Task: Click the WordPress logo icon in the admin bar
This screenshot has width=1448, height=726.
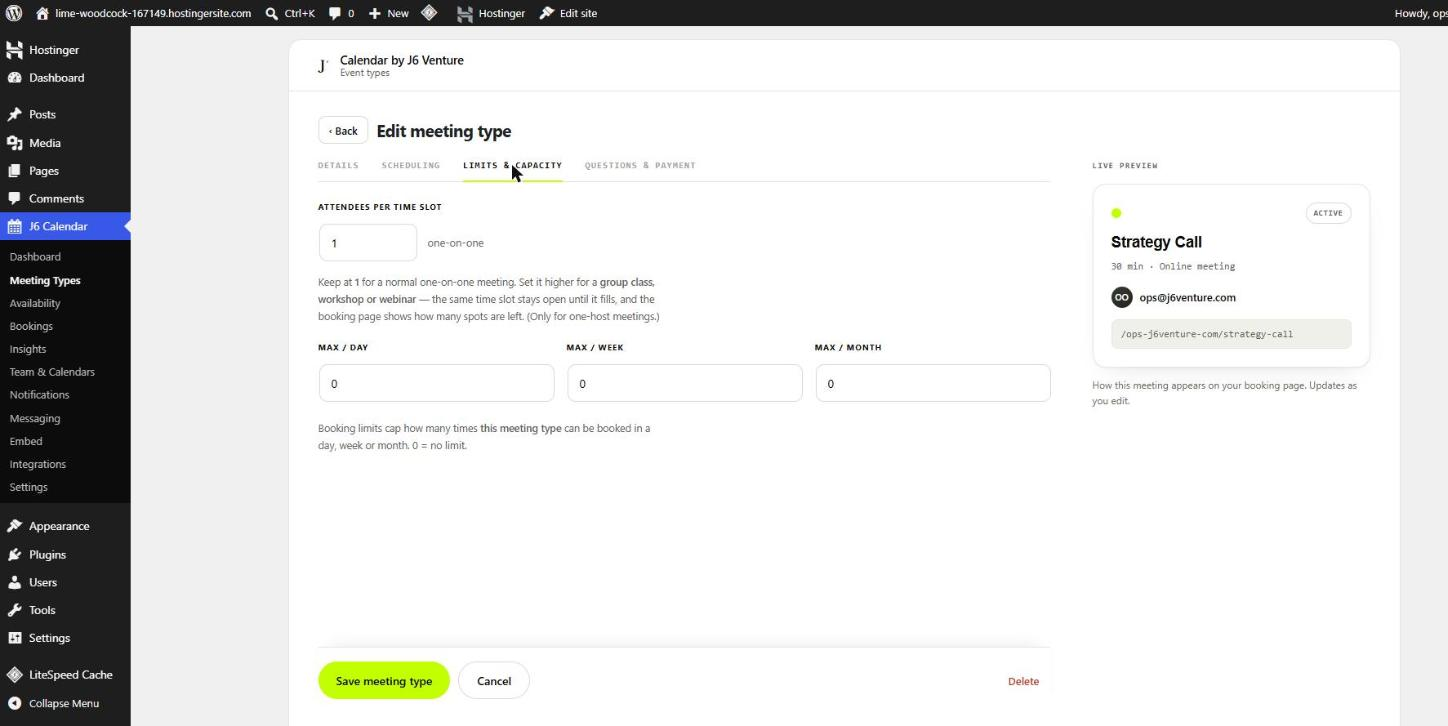Action: click(x=14, y=13)
